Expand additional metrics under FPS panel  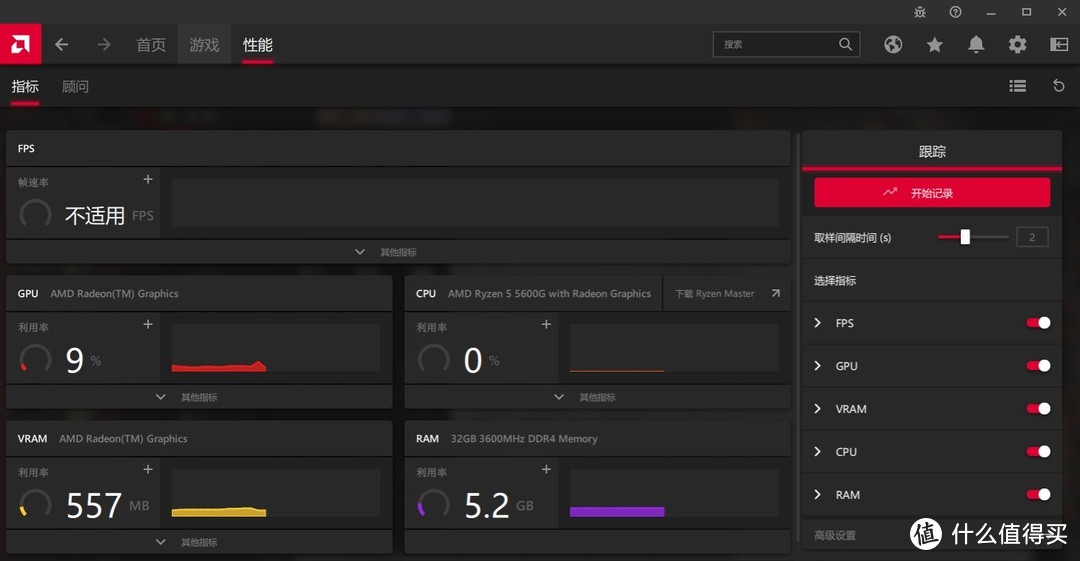(x=361, y=252)
